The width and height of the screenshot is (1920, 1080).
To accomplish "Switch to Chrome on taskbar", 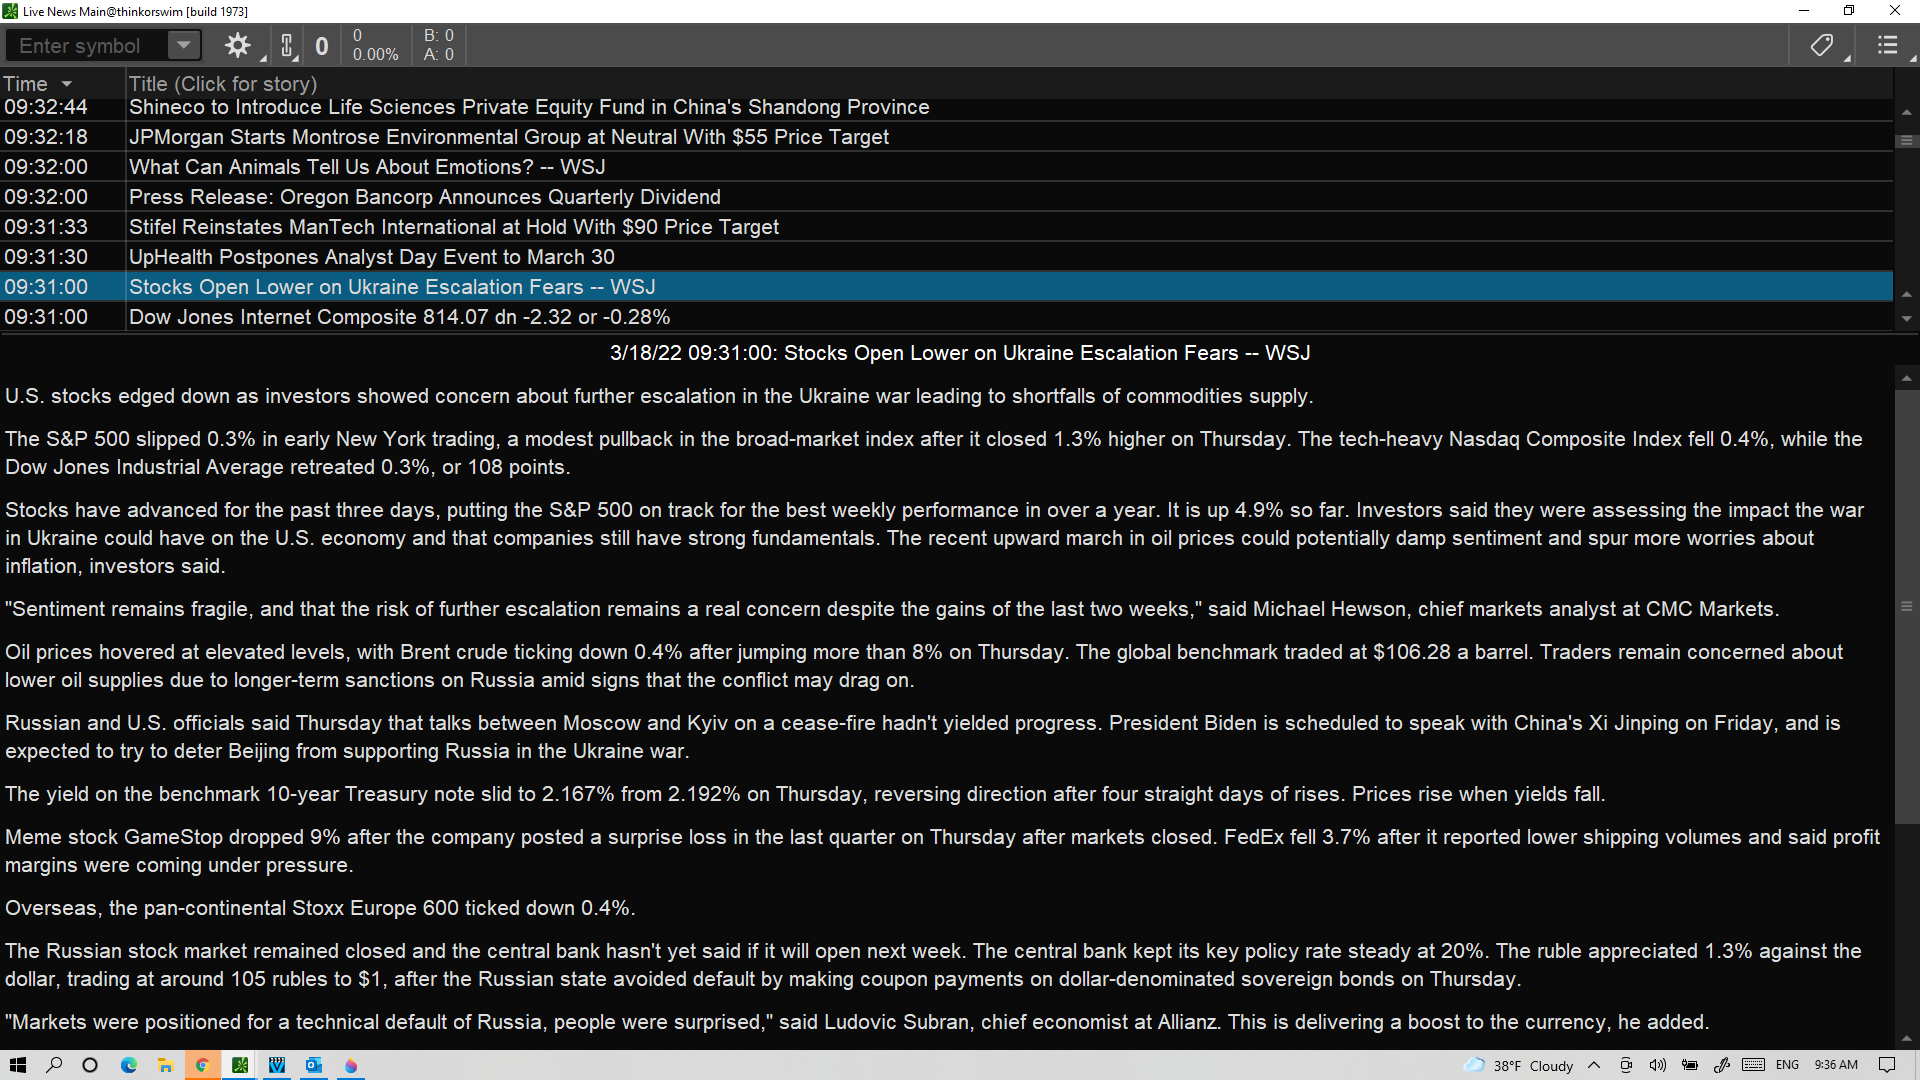I will coord(202,1065).
